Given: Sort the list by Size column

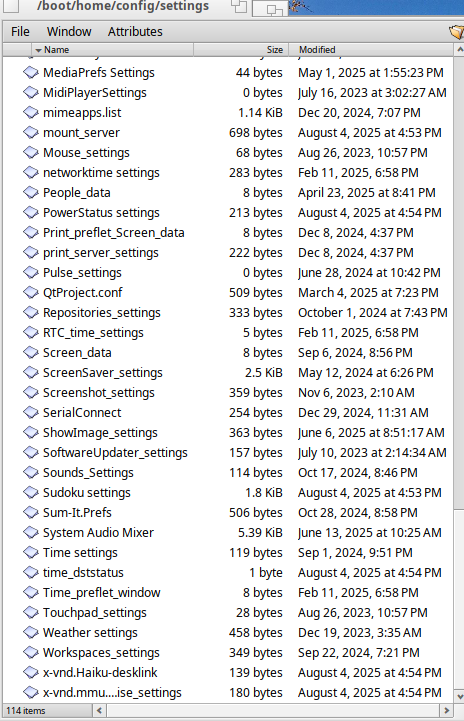Looking at the screenshot, I should coord(241,50).
